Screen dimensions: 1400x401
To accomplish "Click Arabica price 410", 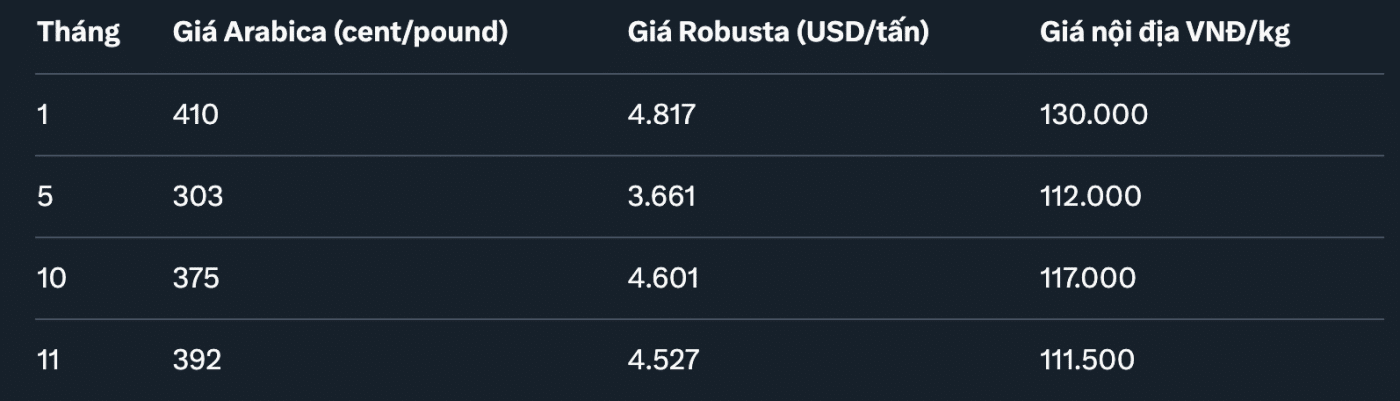I will pos(195,115).
